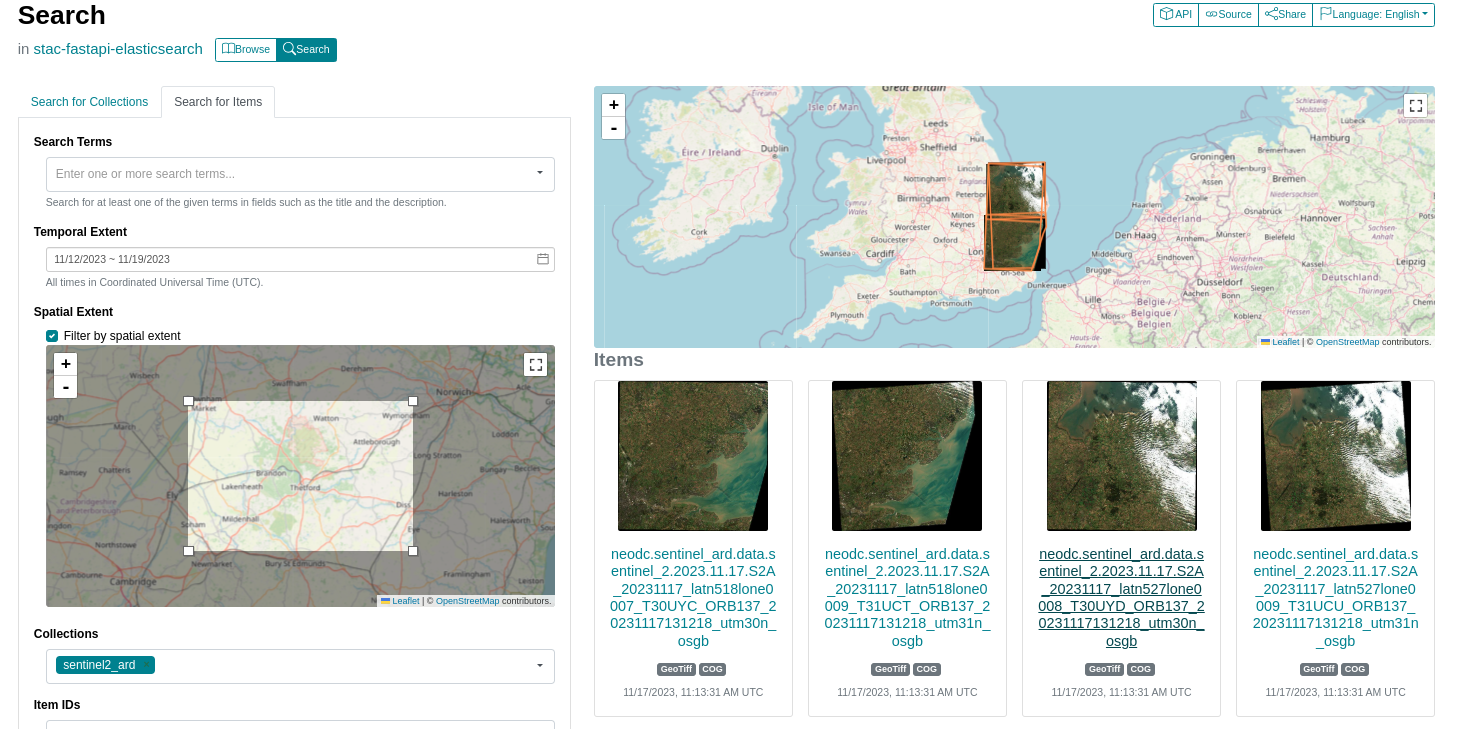1467x729 pixels.
Task: Open thumbnail of T30UYD item
Action: [x=1121, y=456]
